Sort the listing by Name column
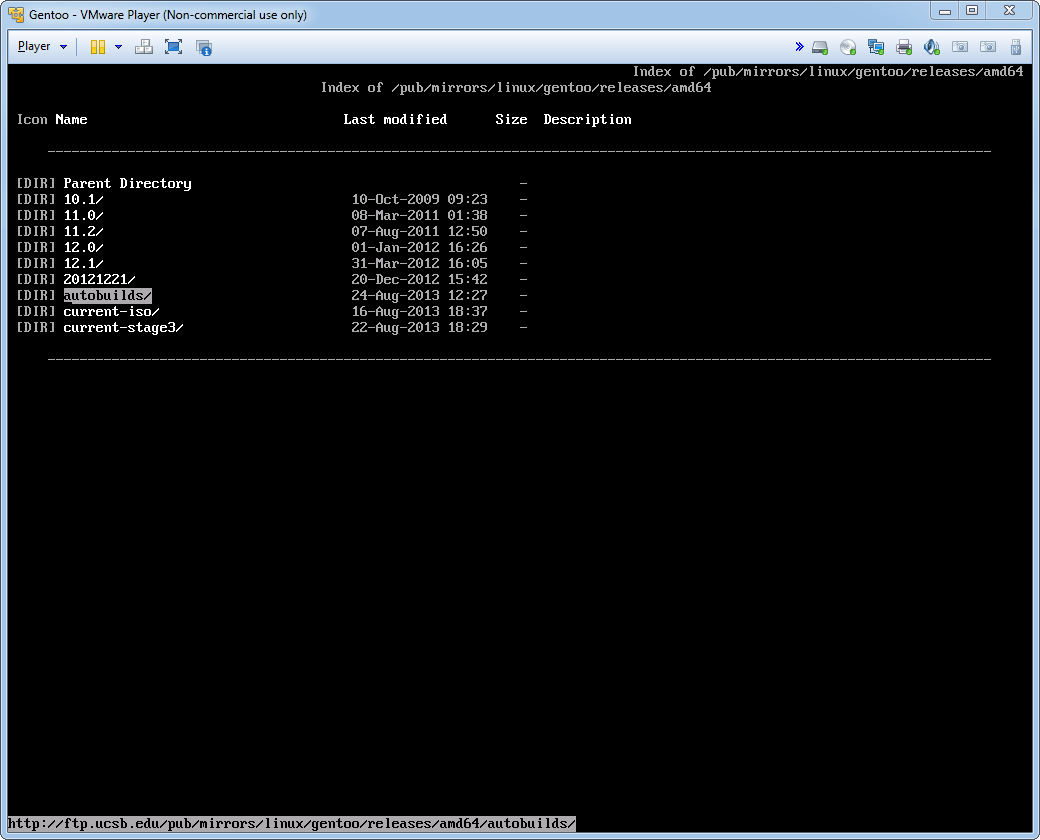Image resolution: width=1040 pixels, height=840 pixels. point(71,119)
